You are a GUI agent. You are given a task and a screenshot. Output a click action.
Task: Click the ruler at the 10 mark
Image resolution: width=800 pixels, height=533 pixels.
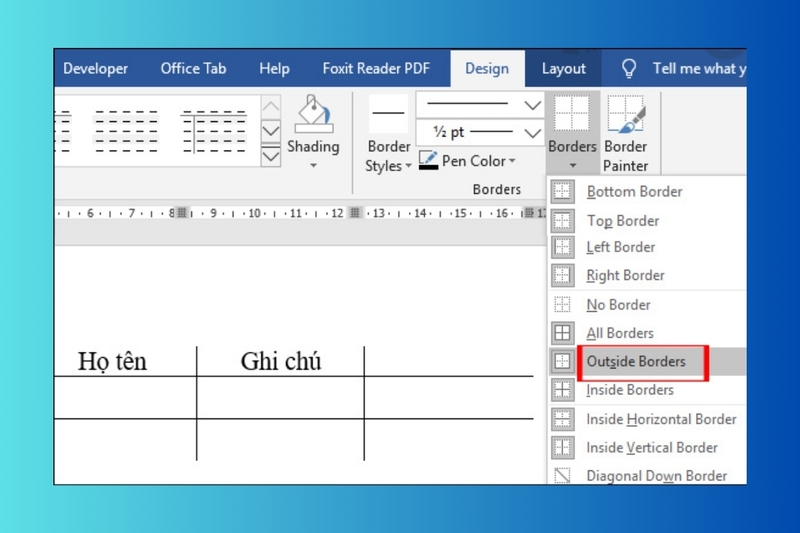(x=254, y=213)
